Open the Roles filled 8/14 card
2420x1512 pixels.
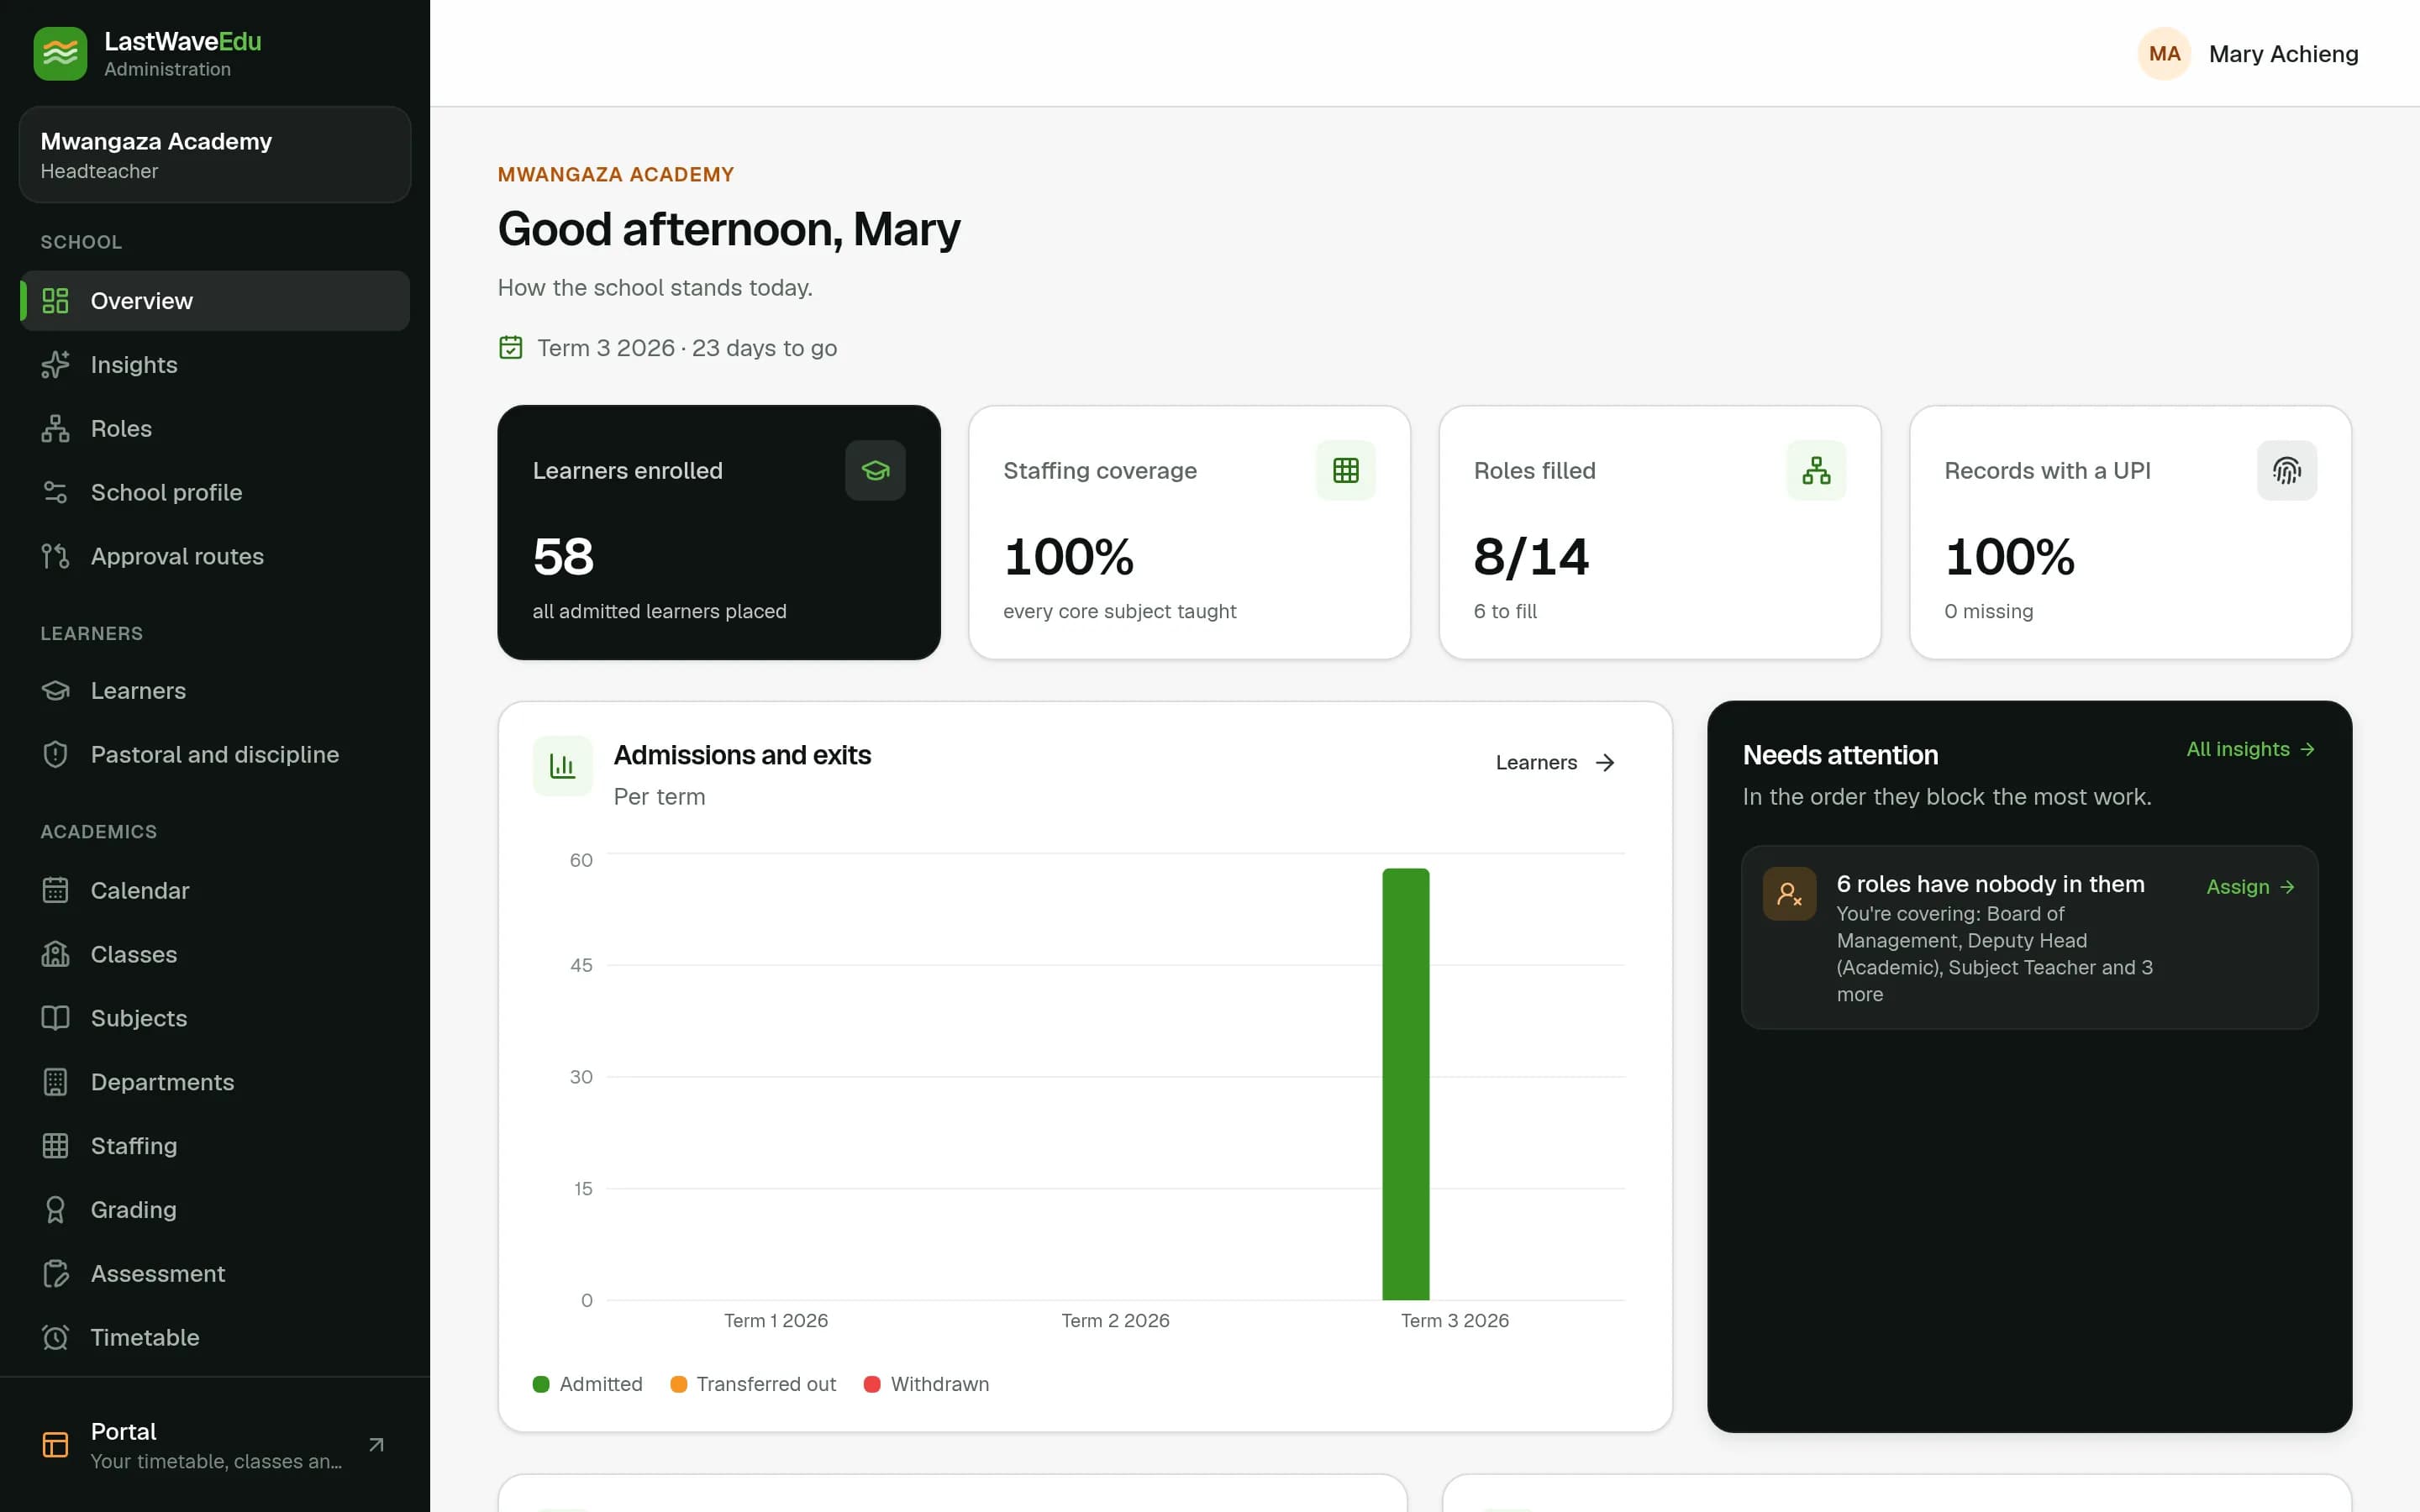[x=1660, y=532]
